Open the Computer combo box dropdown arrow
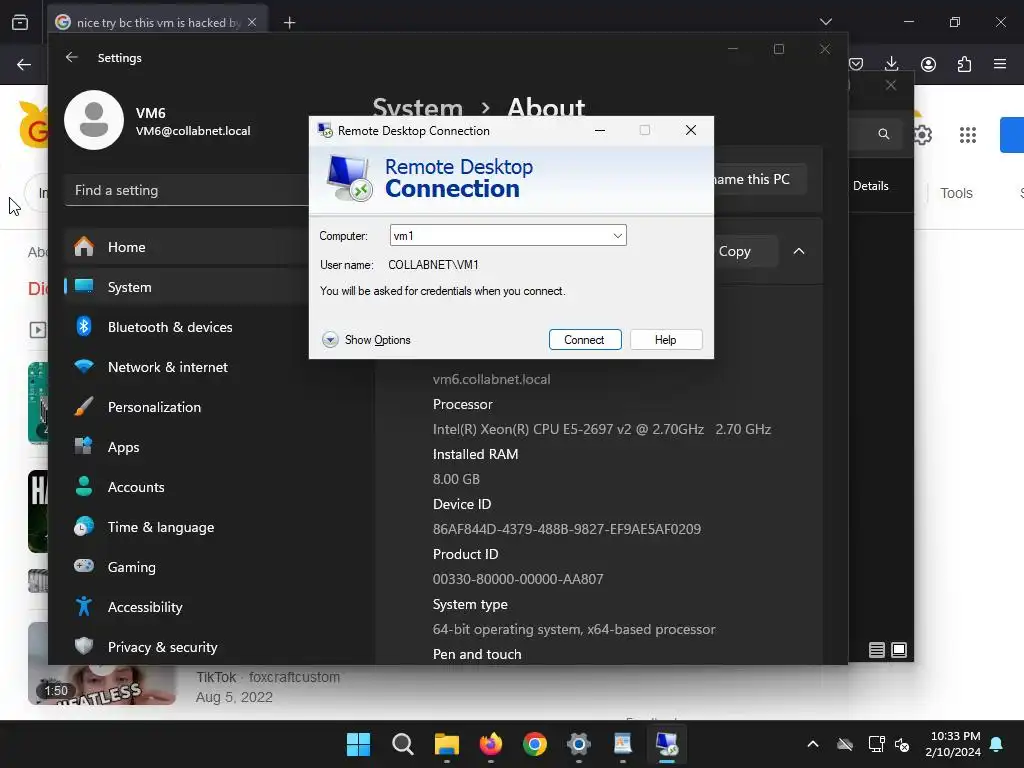Viewport: 1024px width, 768px height. point(617,236)
